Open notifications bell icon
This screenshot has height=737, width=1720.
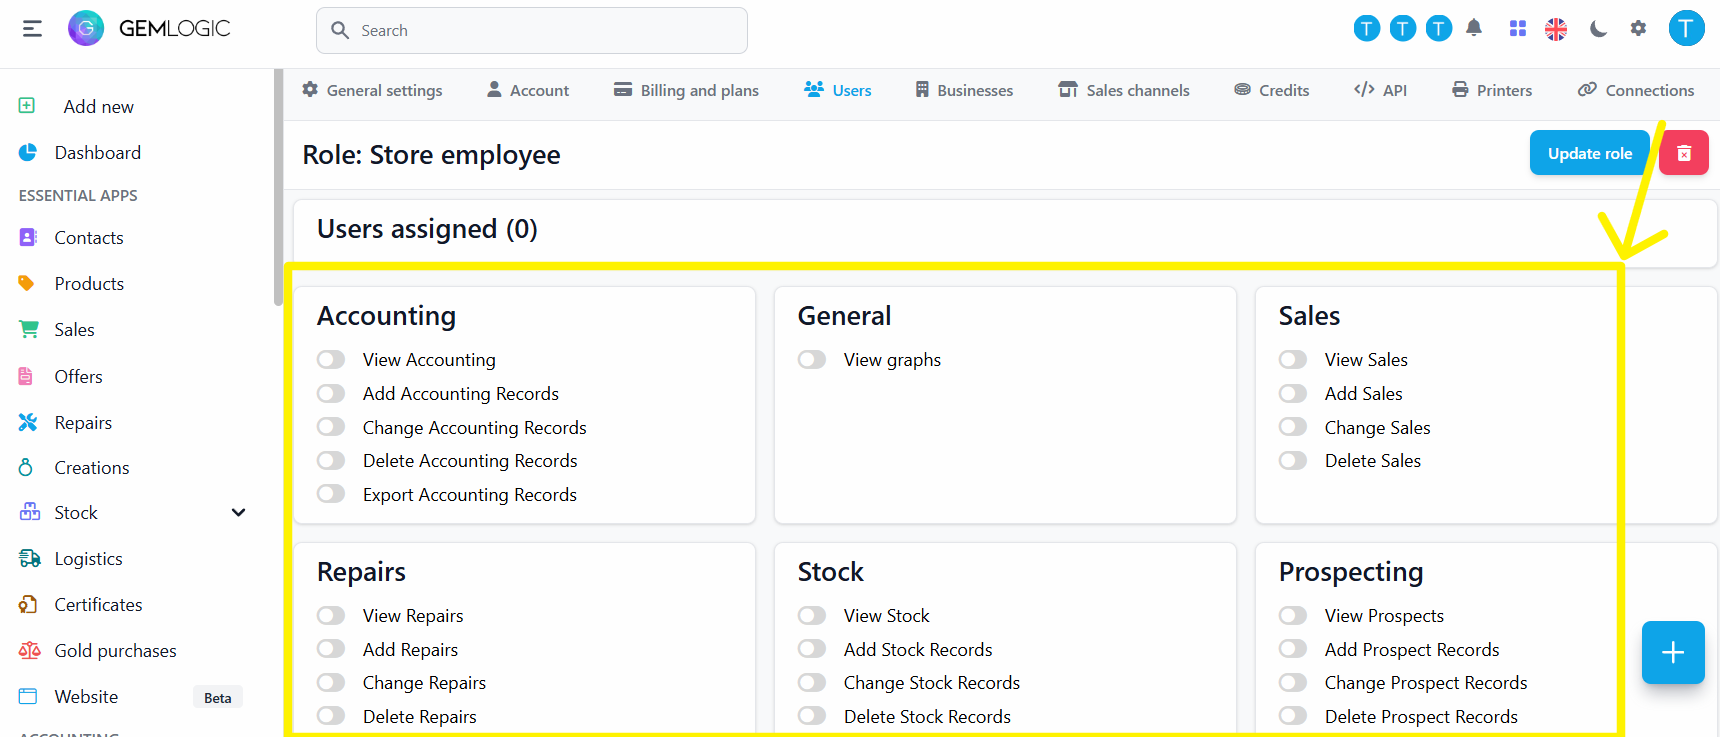[1474, 28]
